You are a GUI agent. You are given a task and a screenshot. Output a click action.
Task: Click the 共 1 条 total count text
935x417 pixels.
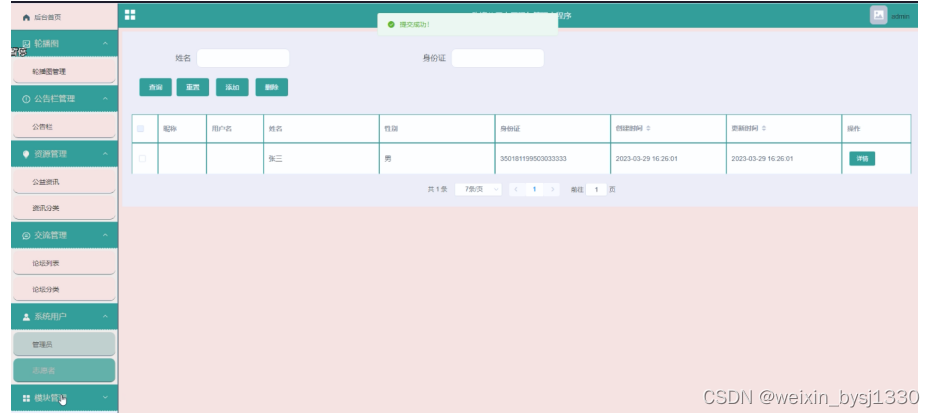(x=437, y=189)
